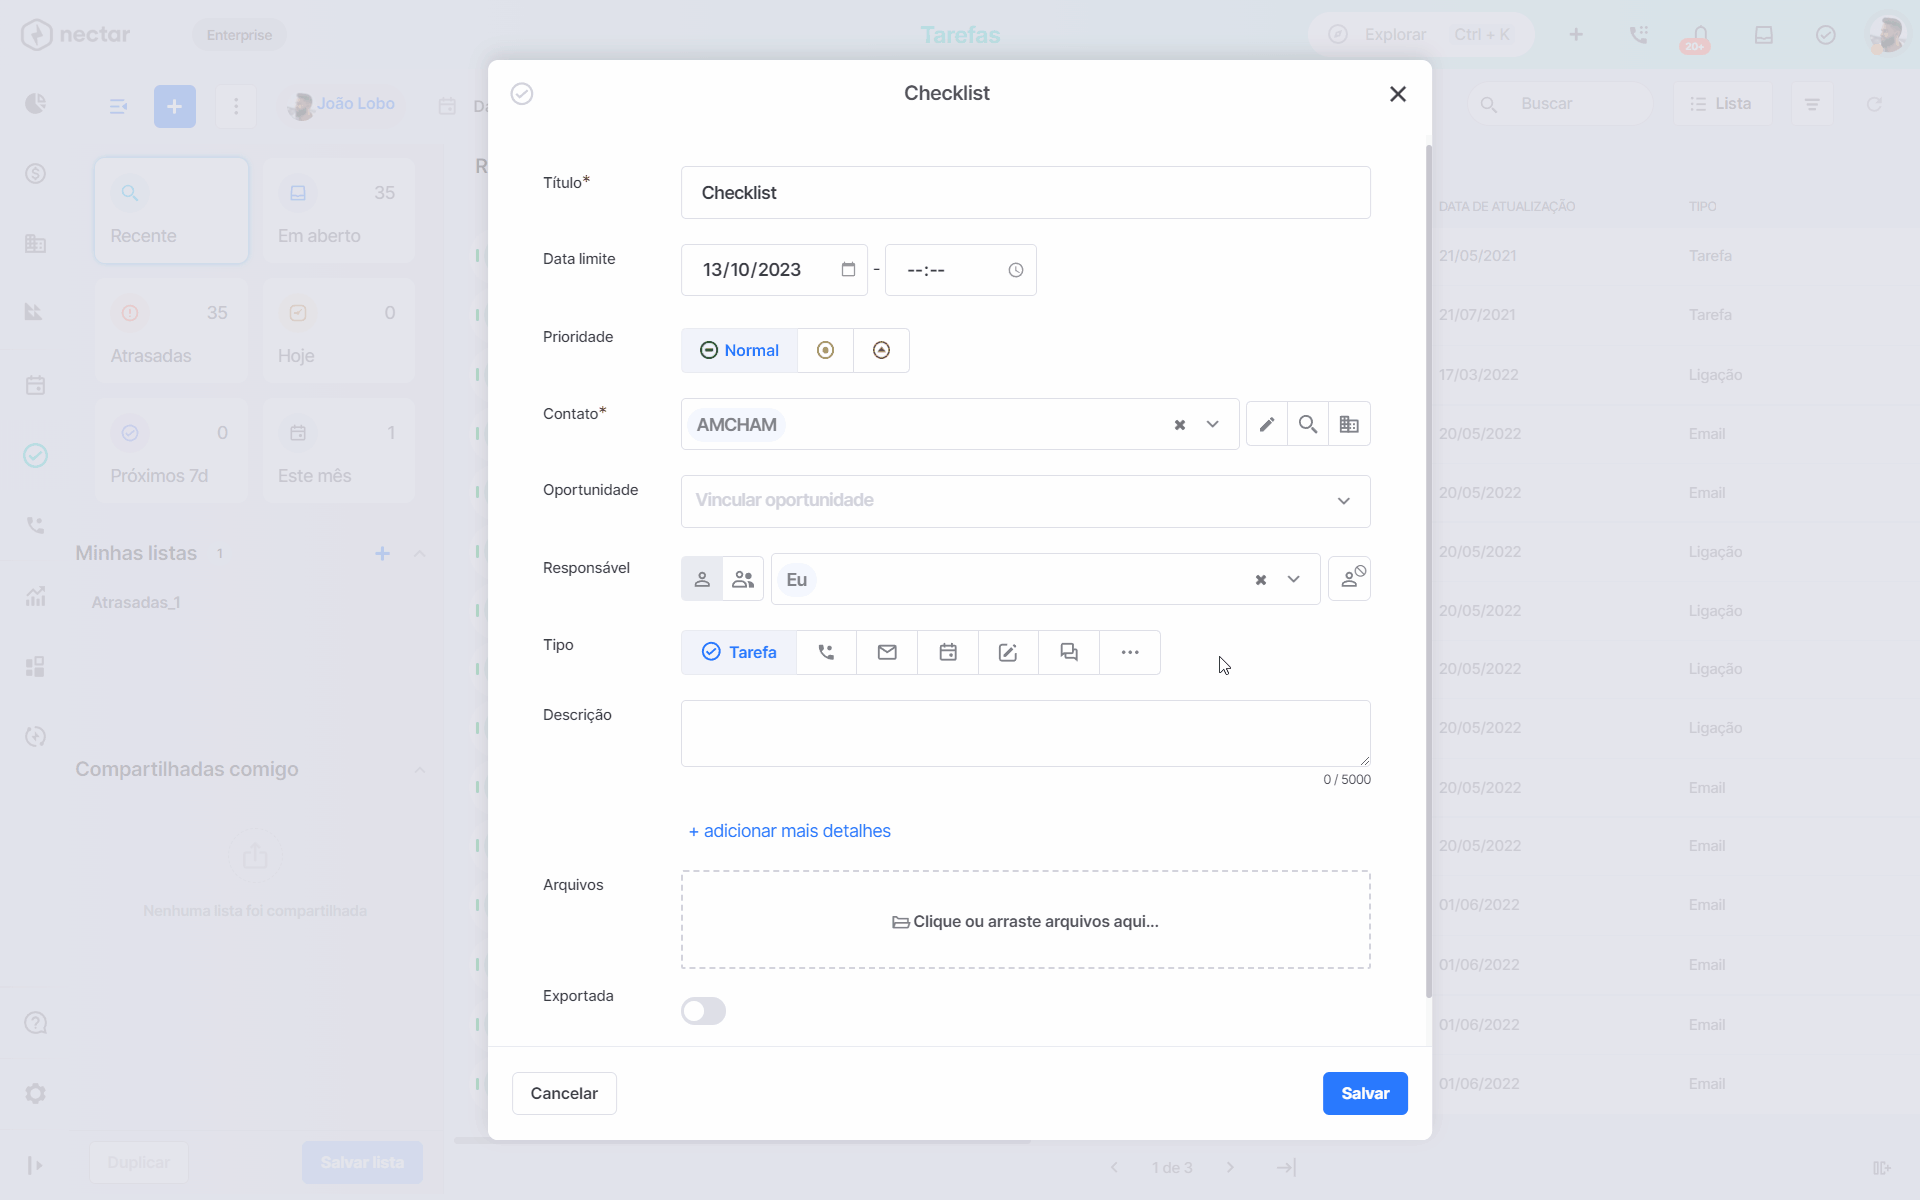
Task: Open the company building icon next to Contato
Action: 1349,424
